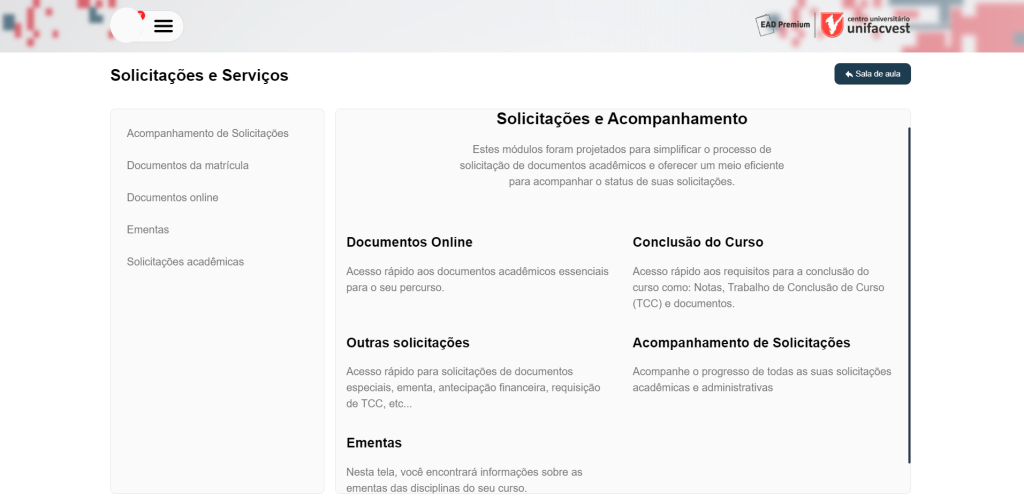Viewport: 1024px width, 502px height.
Task: Open the hamburger menu
Action: click(x=163, y=26)
